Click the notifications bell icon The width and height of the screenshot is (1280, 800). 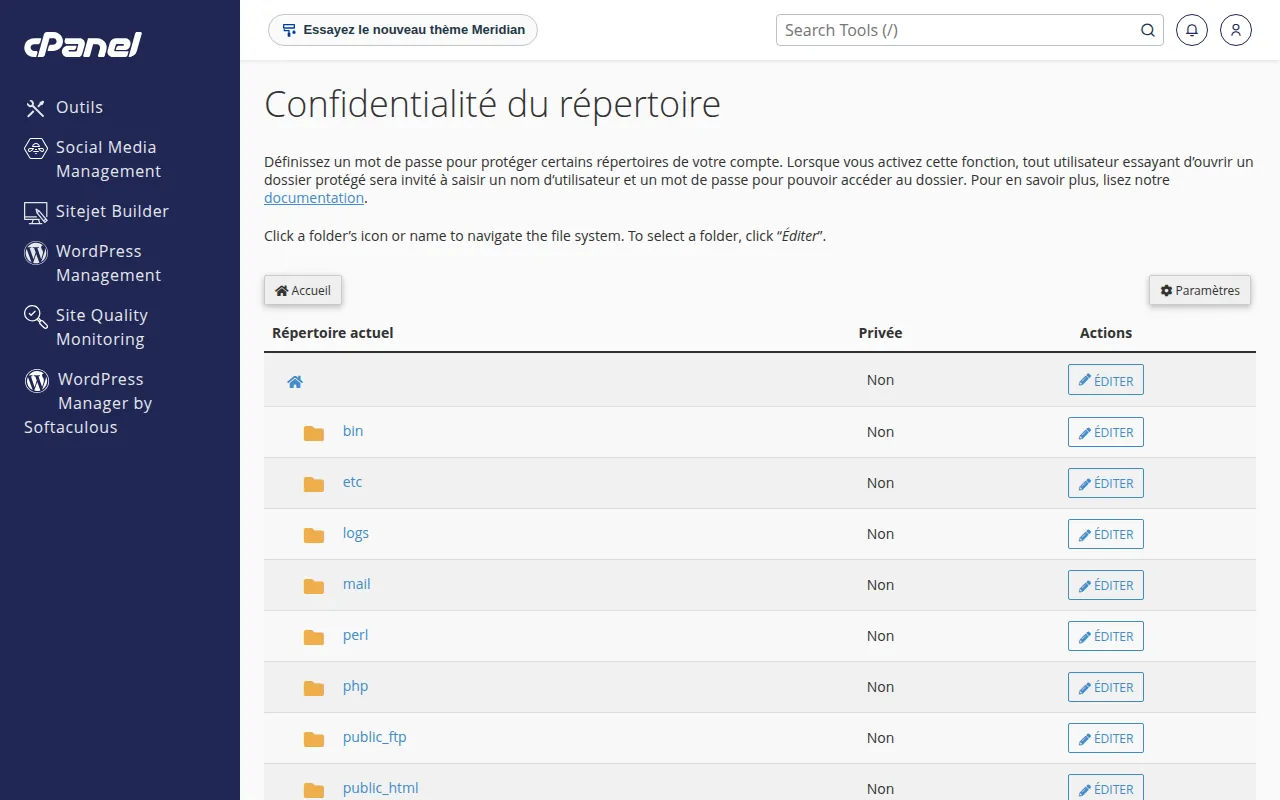tap(1192, 30)
